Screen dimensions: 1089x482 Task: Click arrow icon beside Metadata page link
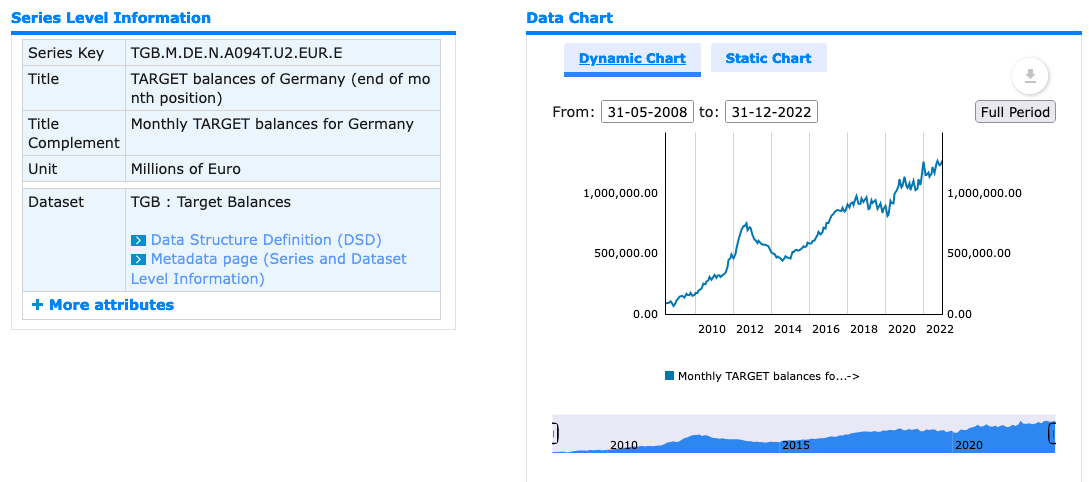(138, 260)
